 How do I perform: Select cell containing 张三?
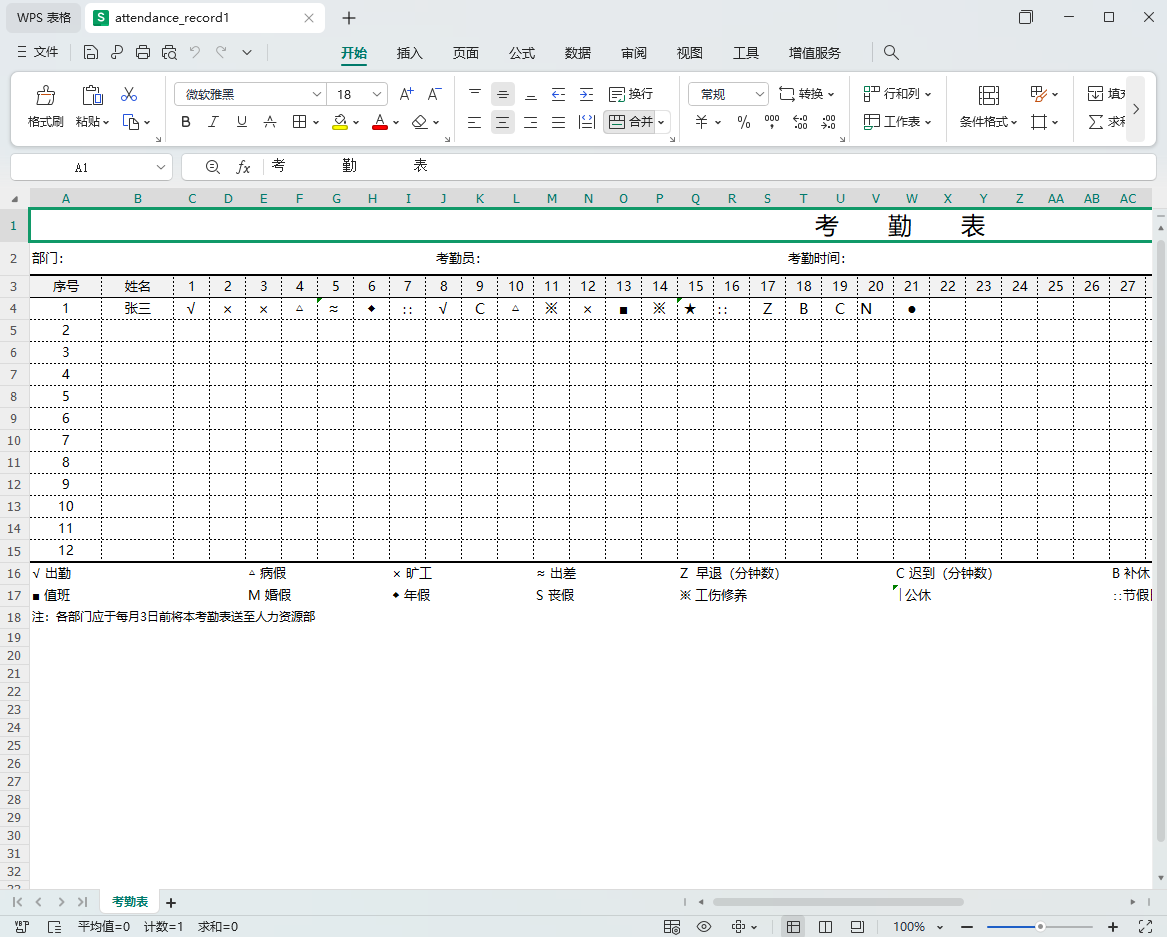(138, 308)
